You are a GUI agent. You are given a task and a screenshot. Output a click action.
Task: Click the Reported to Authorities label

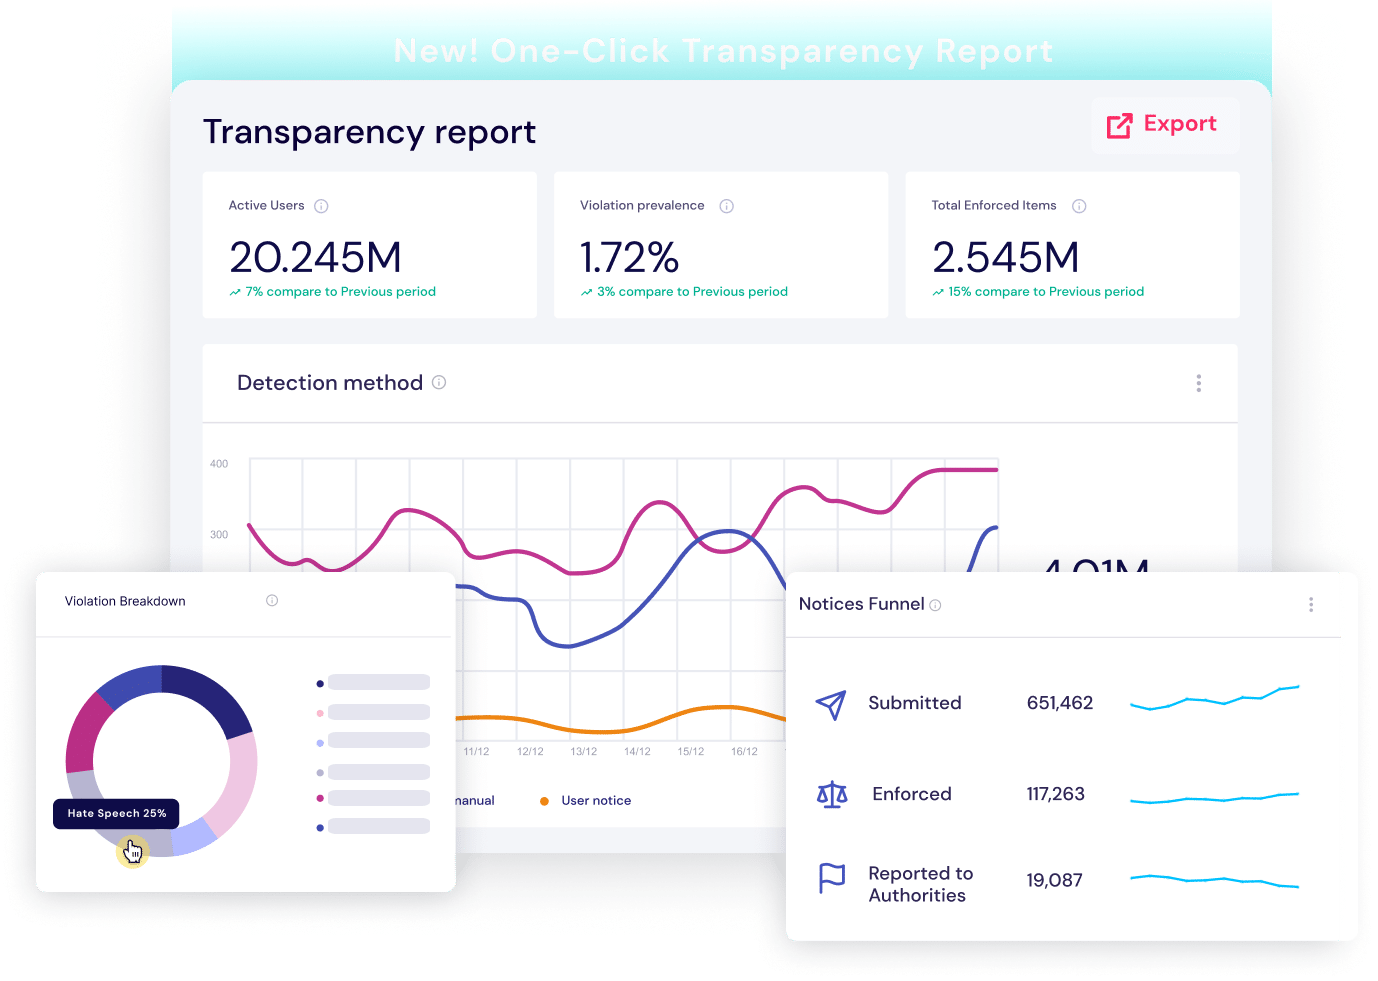coord(921,884)
